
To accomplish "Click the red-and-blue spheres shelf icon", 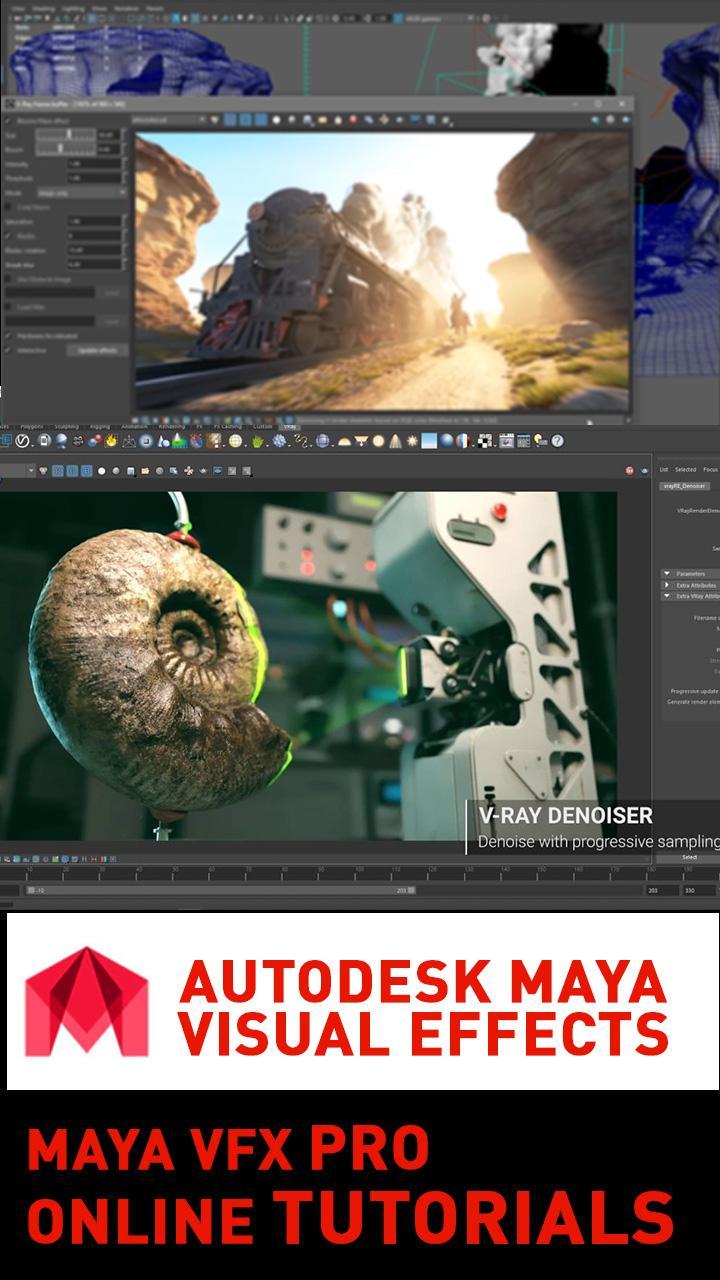I will coord(95,441).
